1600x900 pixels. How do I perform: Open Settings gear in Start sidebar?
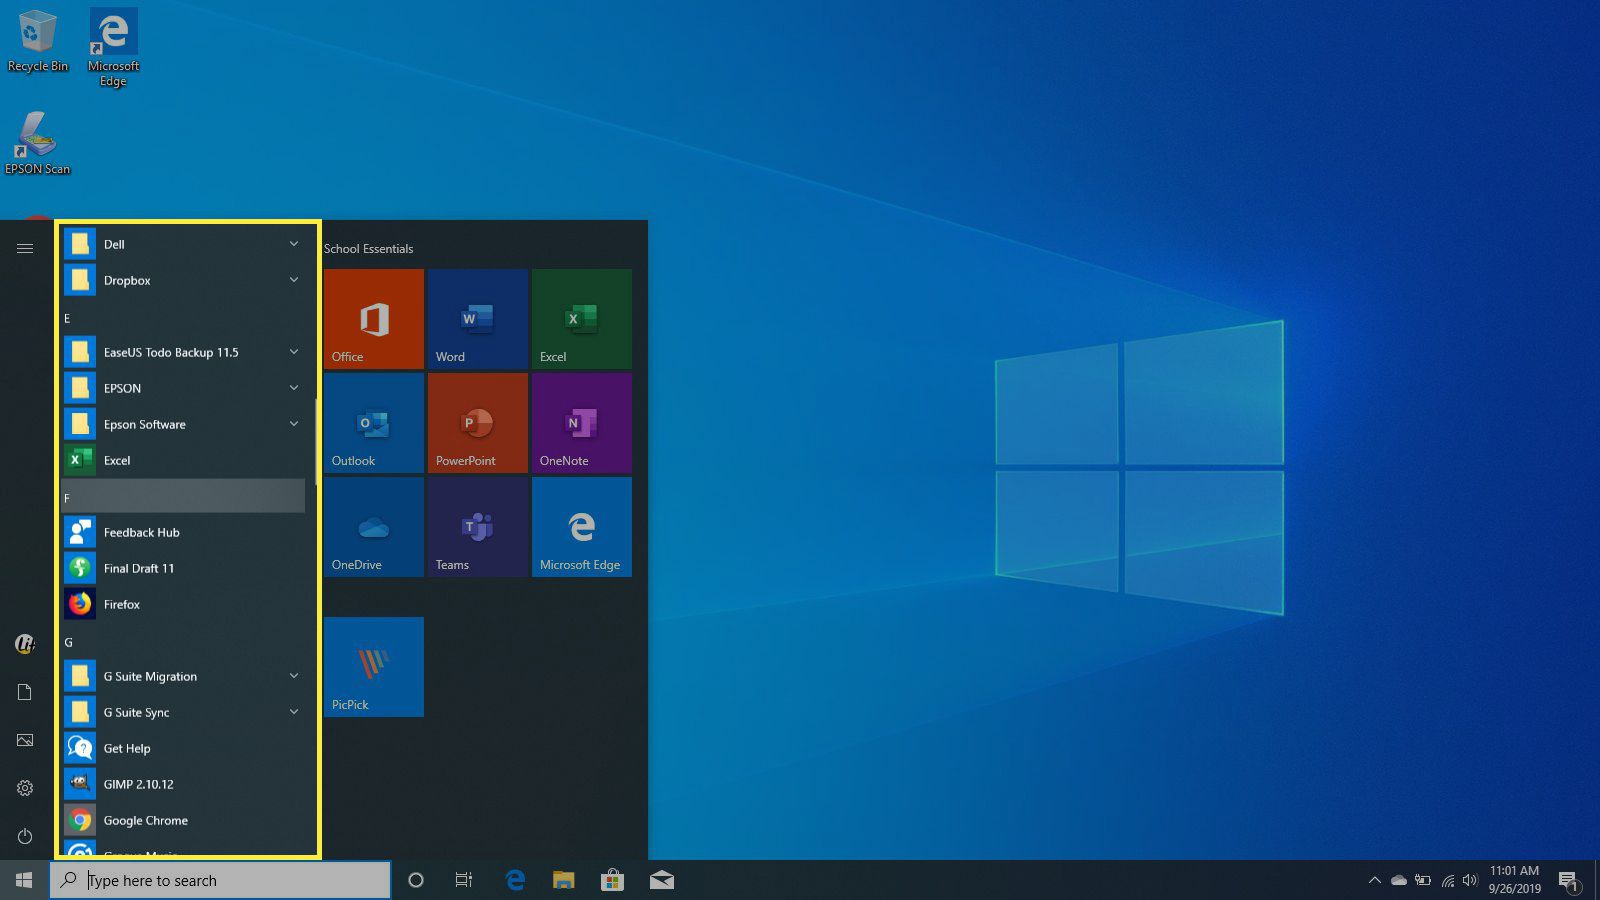coord(25,788)
